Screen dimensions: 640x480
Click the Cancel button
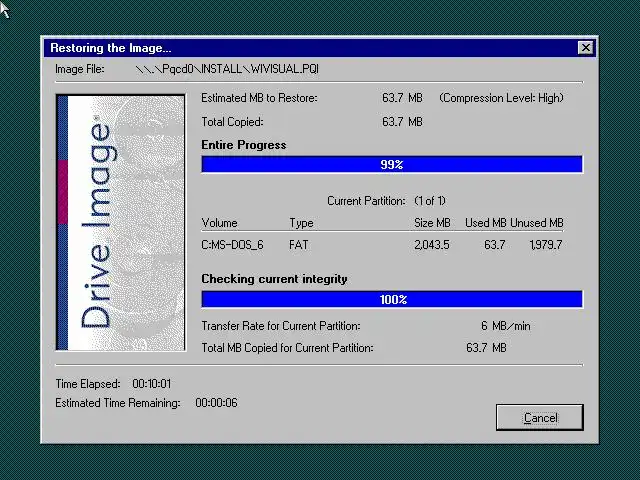tap(540, 417)
